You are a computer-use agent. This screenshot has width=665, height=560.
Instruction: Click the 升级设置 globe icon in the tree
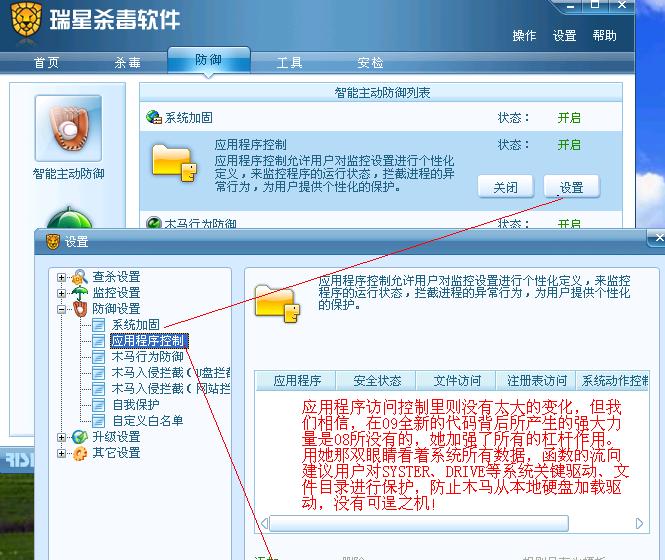point(80,437)
